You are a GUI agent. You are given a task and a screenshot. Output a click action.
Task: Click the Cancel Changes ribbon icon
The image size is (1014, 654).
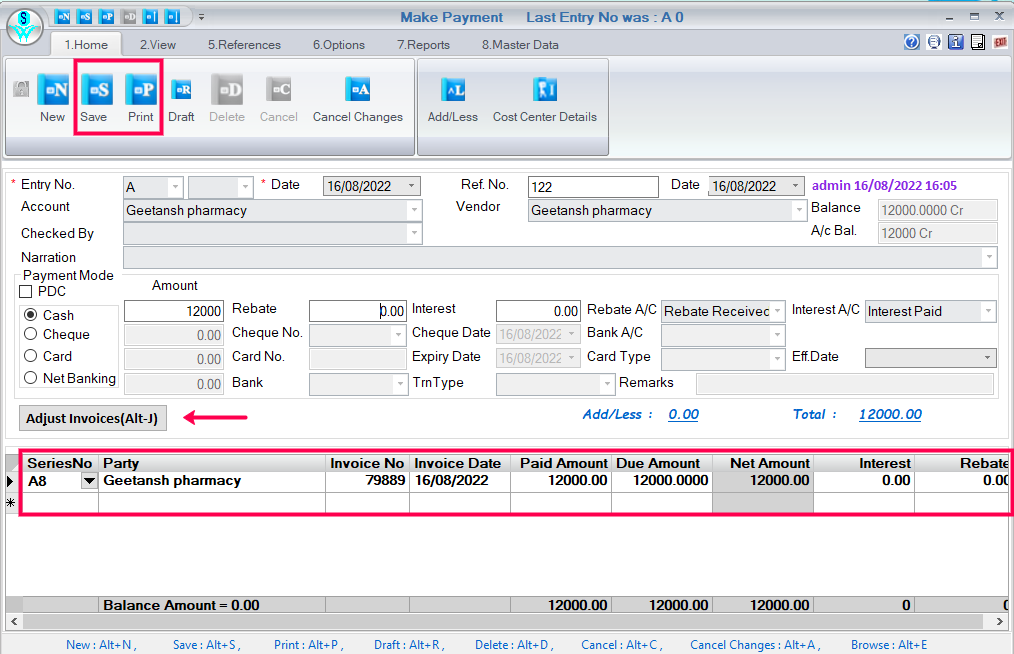coord(358,89)
